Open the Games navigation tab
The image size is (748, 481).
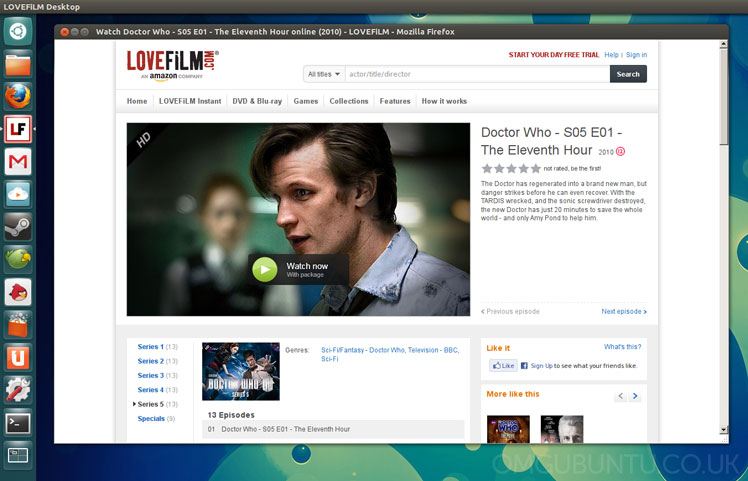pos(306,101)
